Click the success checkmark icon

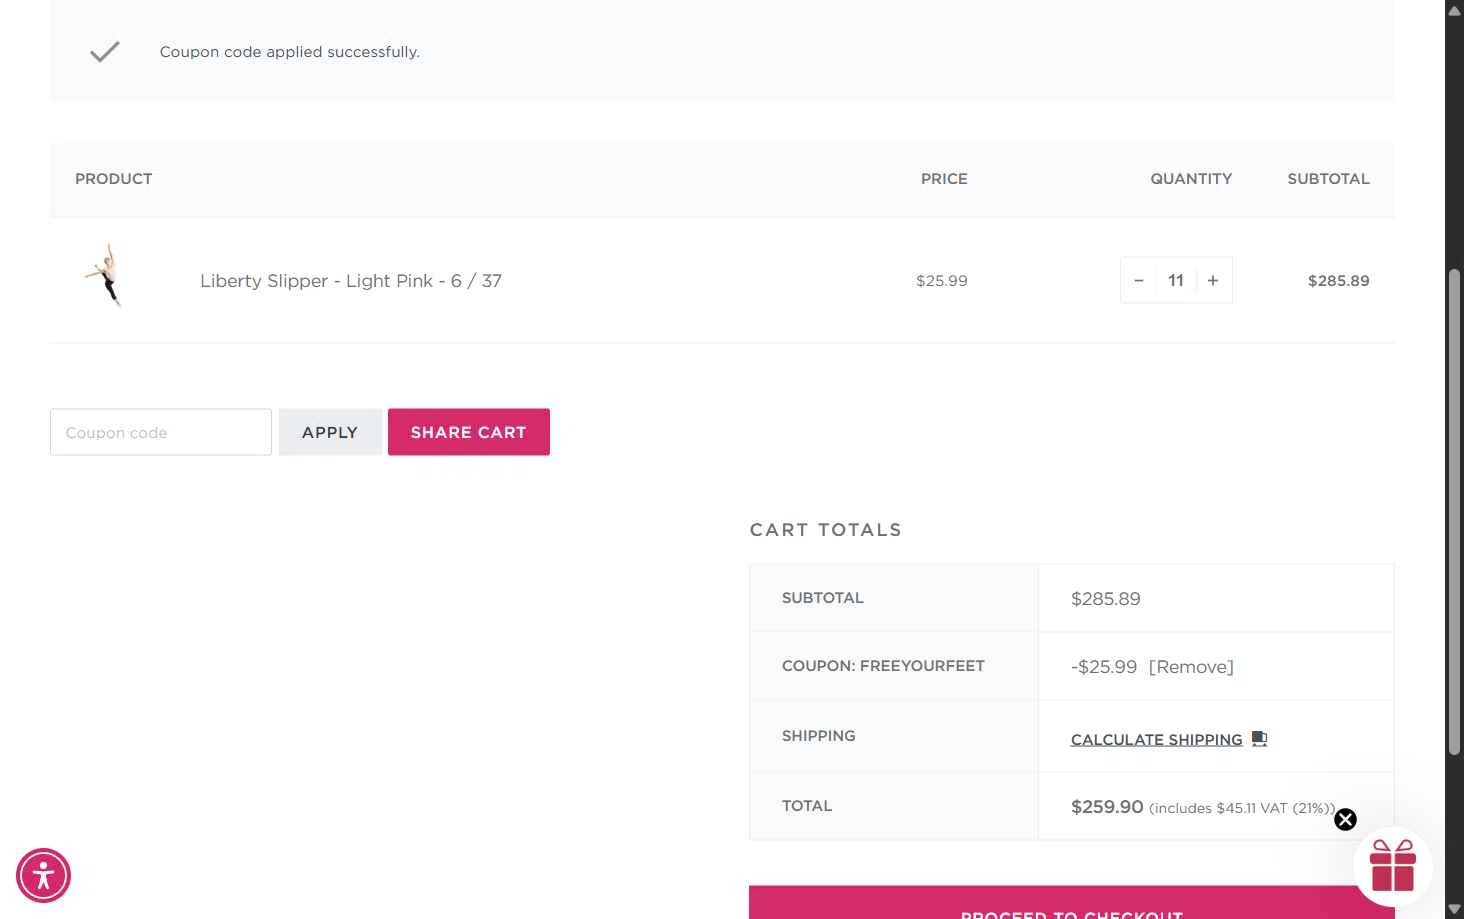pos(105,52)
